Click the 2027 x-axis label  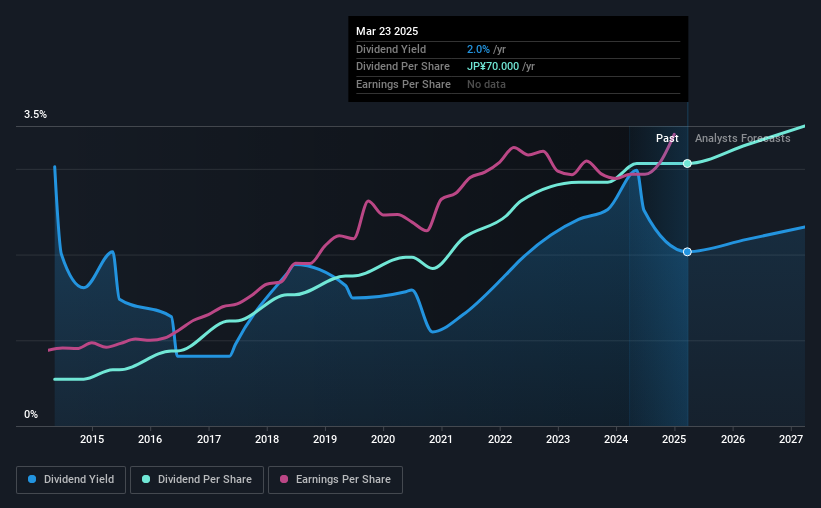point(791,439)
